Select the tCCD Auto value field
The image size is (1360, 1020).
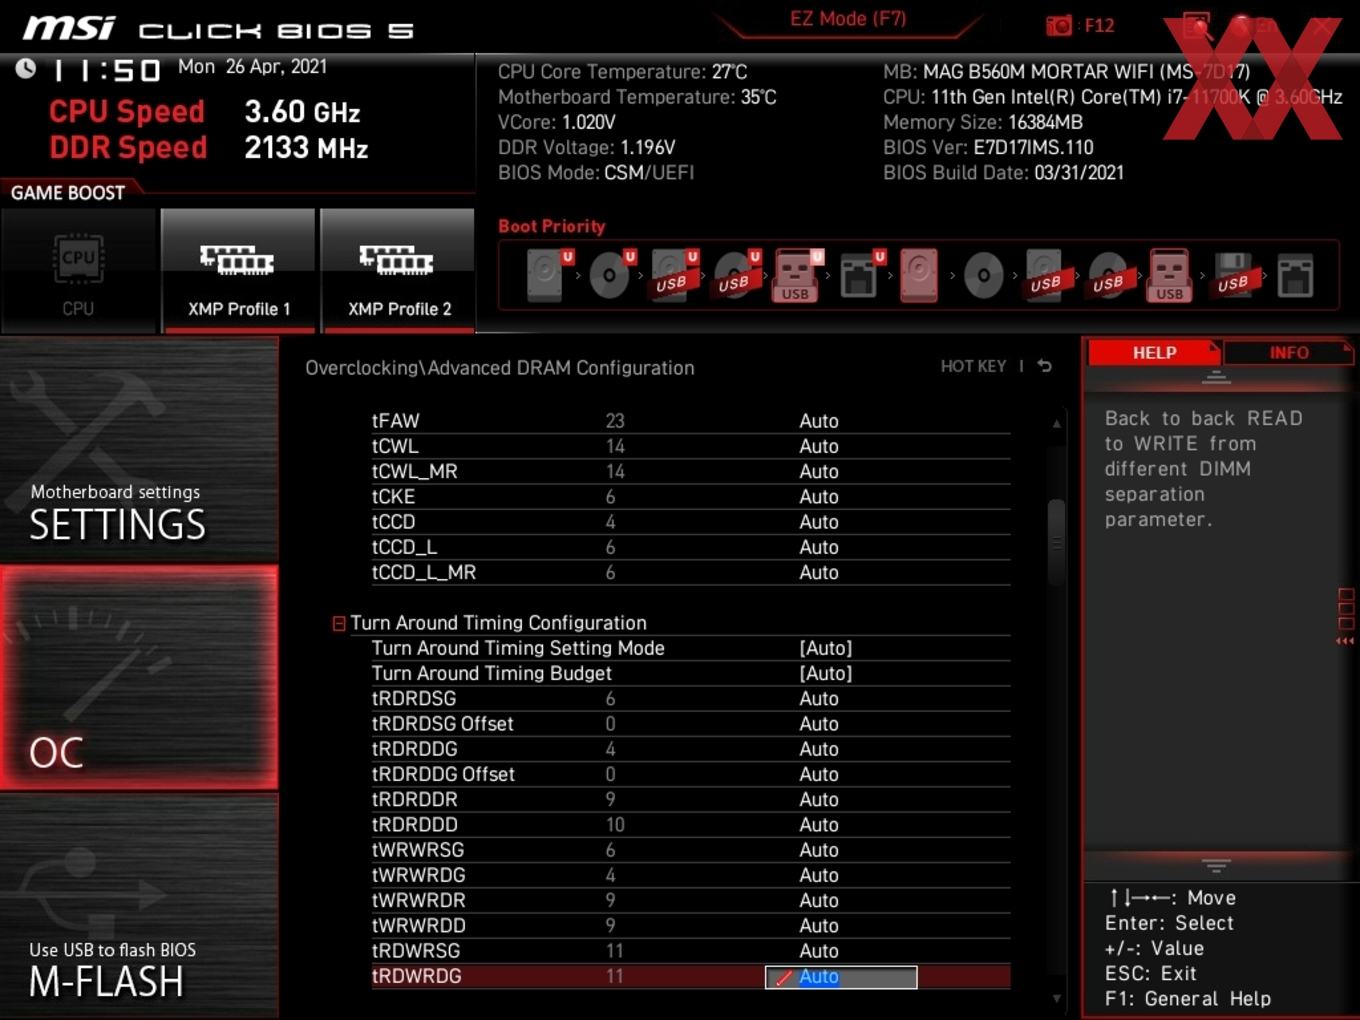coord(819,522)
